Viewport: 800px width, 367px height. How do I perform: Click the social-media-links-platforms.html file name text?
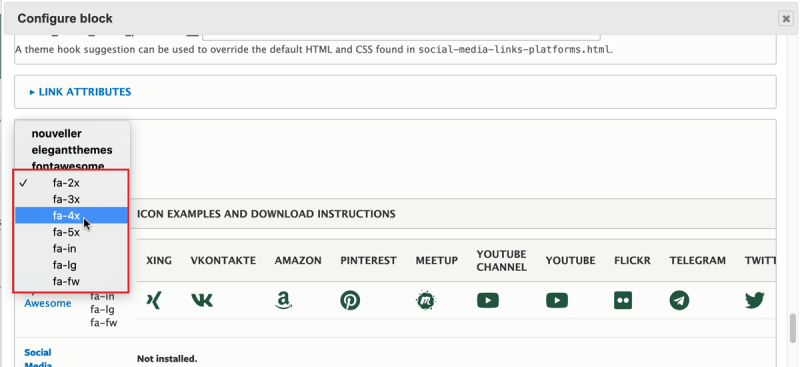pyautogui.click(x=514, y=50)
